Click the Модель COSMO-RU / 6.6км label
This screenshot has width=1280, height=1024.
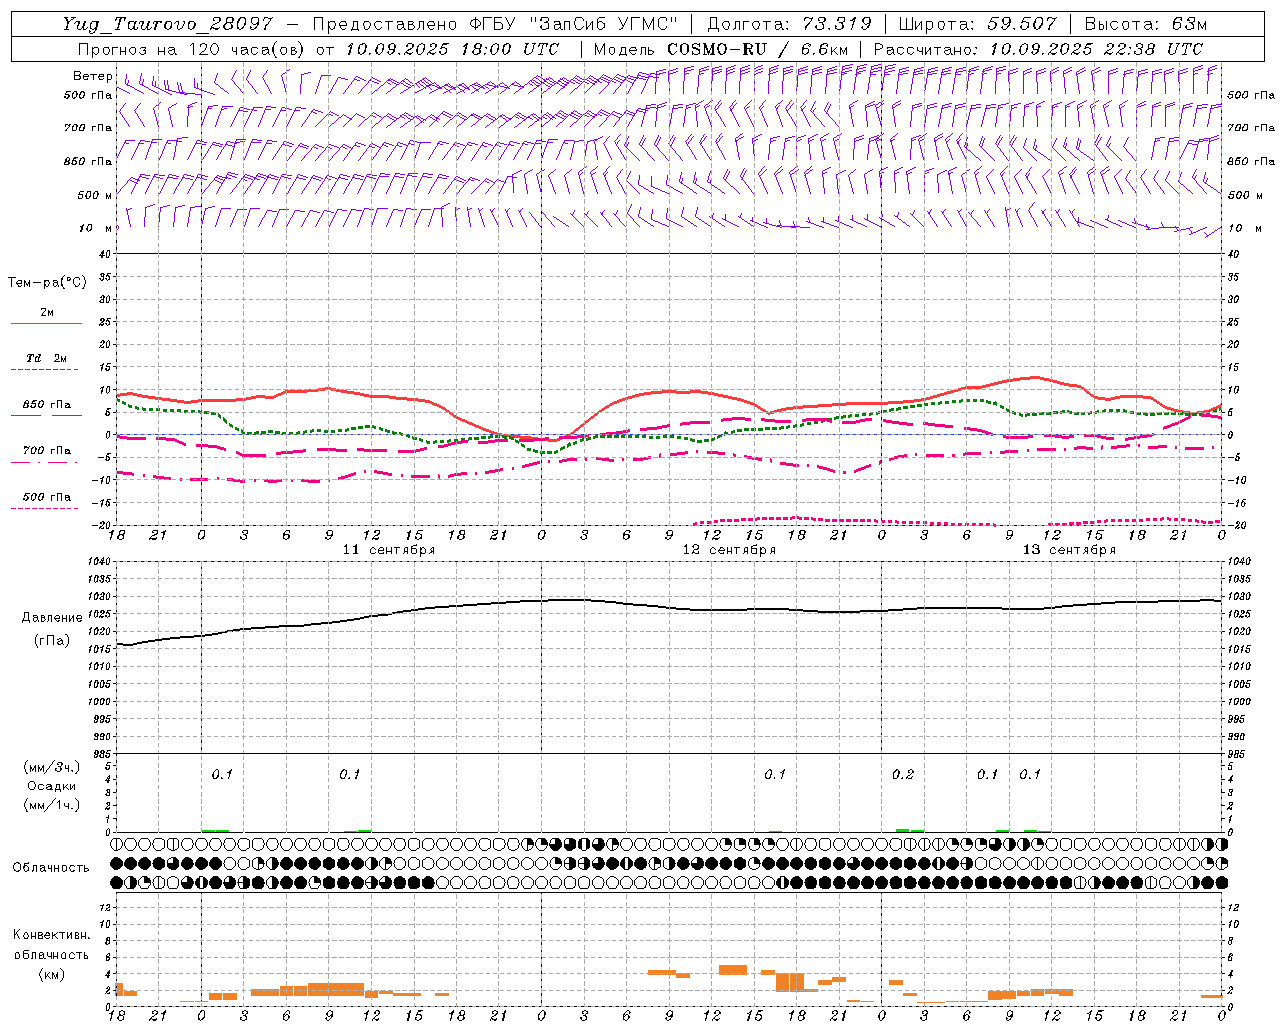click(721, 49)
